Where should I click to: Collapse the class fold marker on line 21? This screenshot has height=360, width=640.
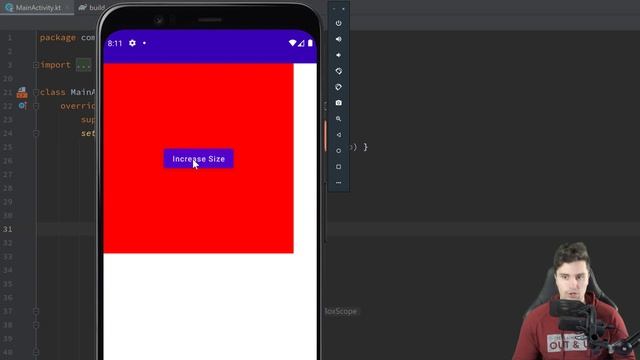36,92
